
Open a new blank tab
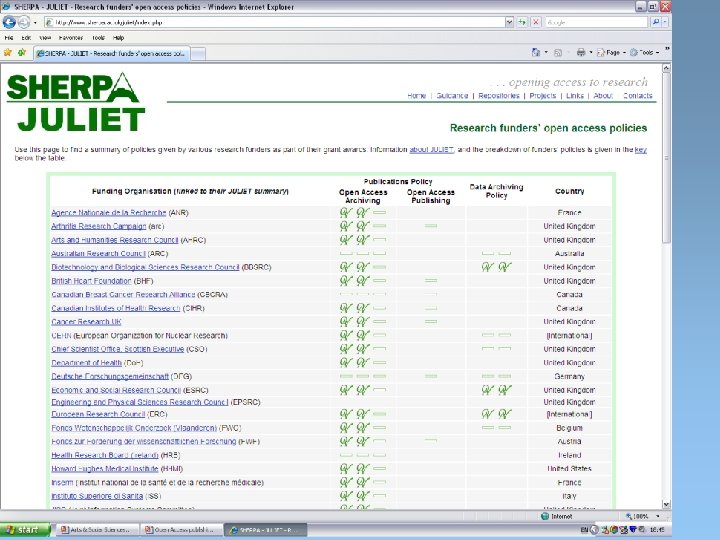click(198, 54)
